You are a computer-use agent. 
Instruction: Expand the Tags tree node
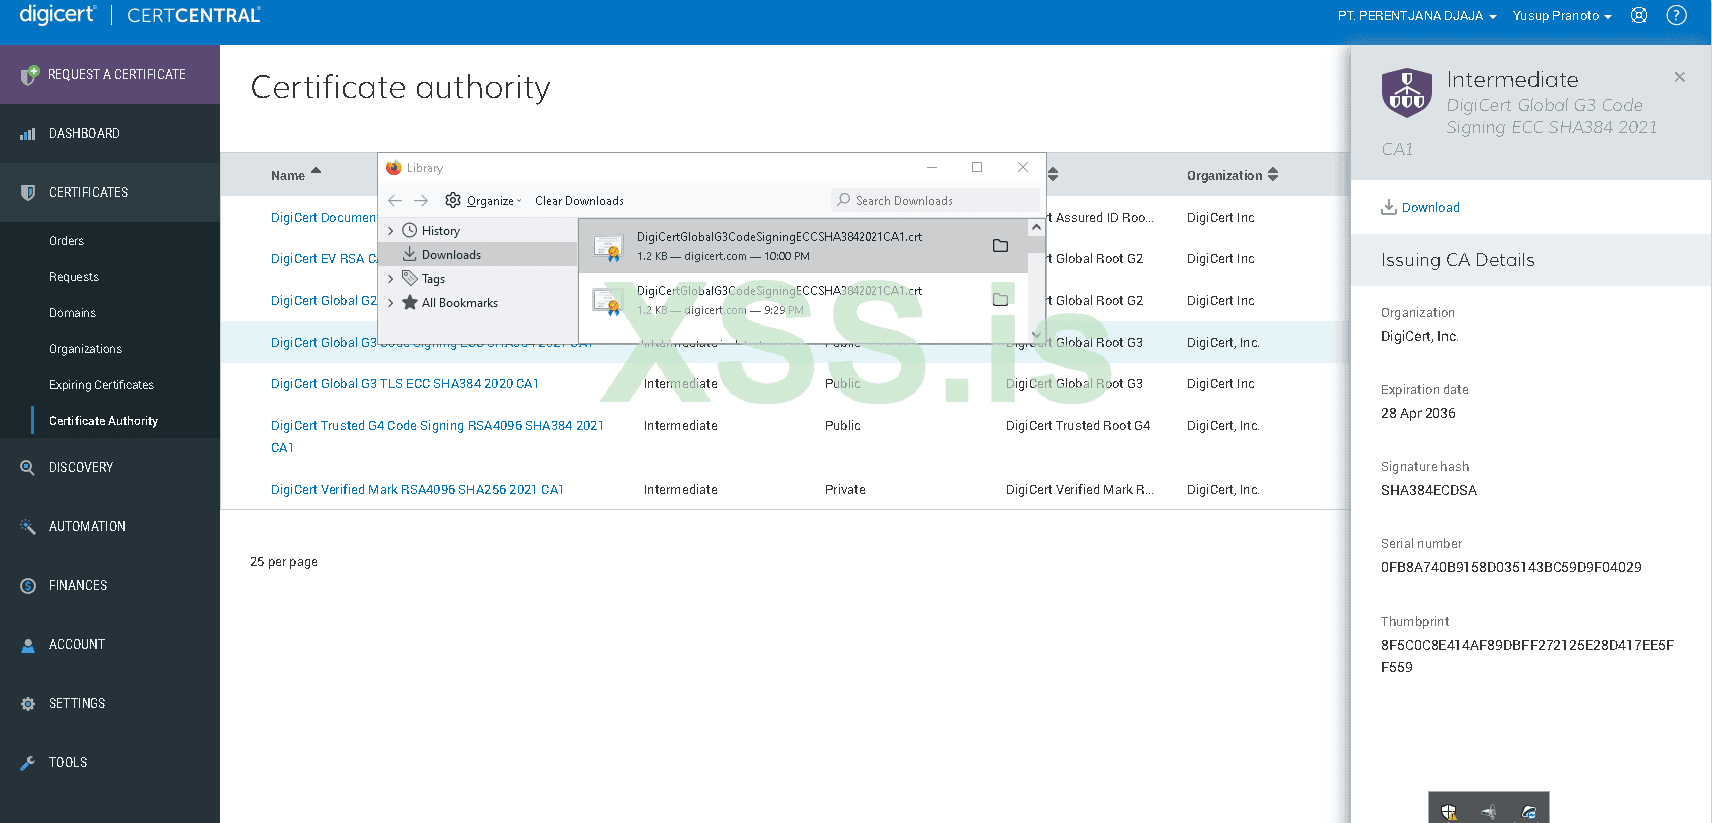coord(391,279)
